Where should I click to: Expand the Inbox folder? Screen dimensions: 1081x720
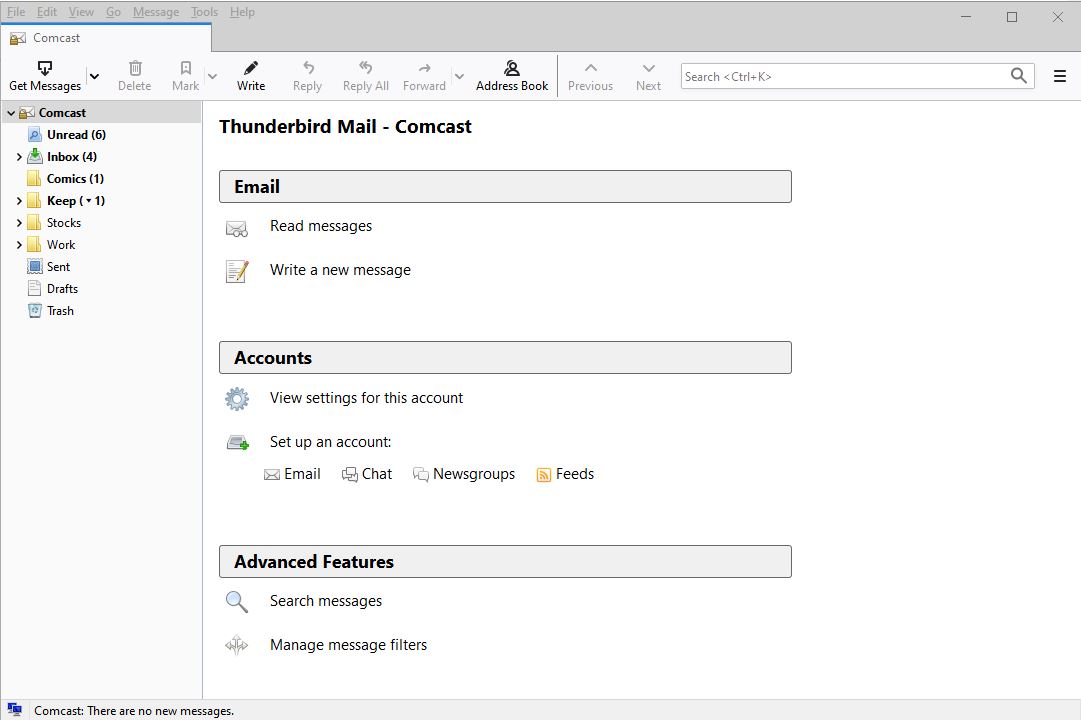click(x=19, y=157)
